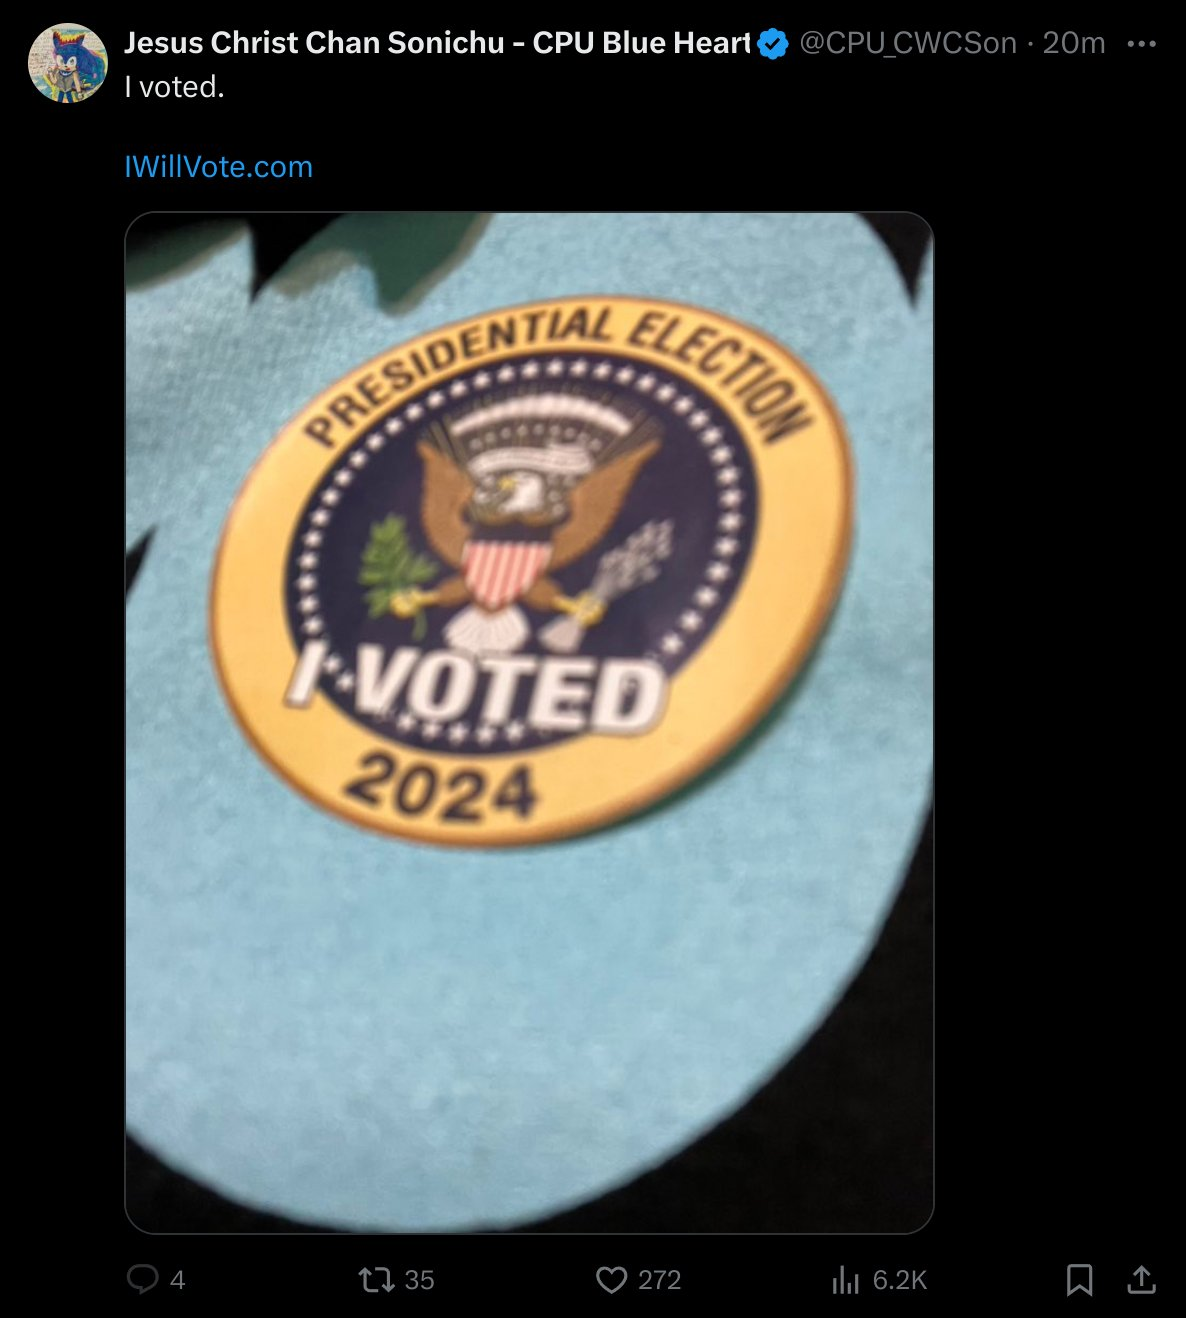This screenshot has height=1318, width=1186.
Task: Select the tweet text "I voted."
Action: click(x=174, y=87)
